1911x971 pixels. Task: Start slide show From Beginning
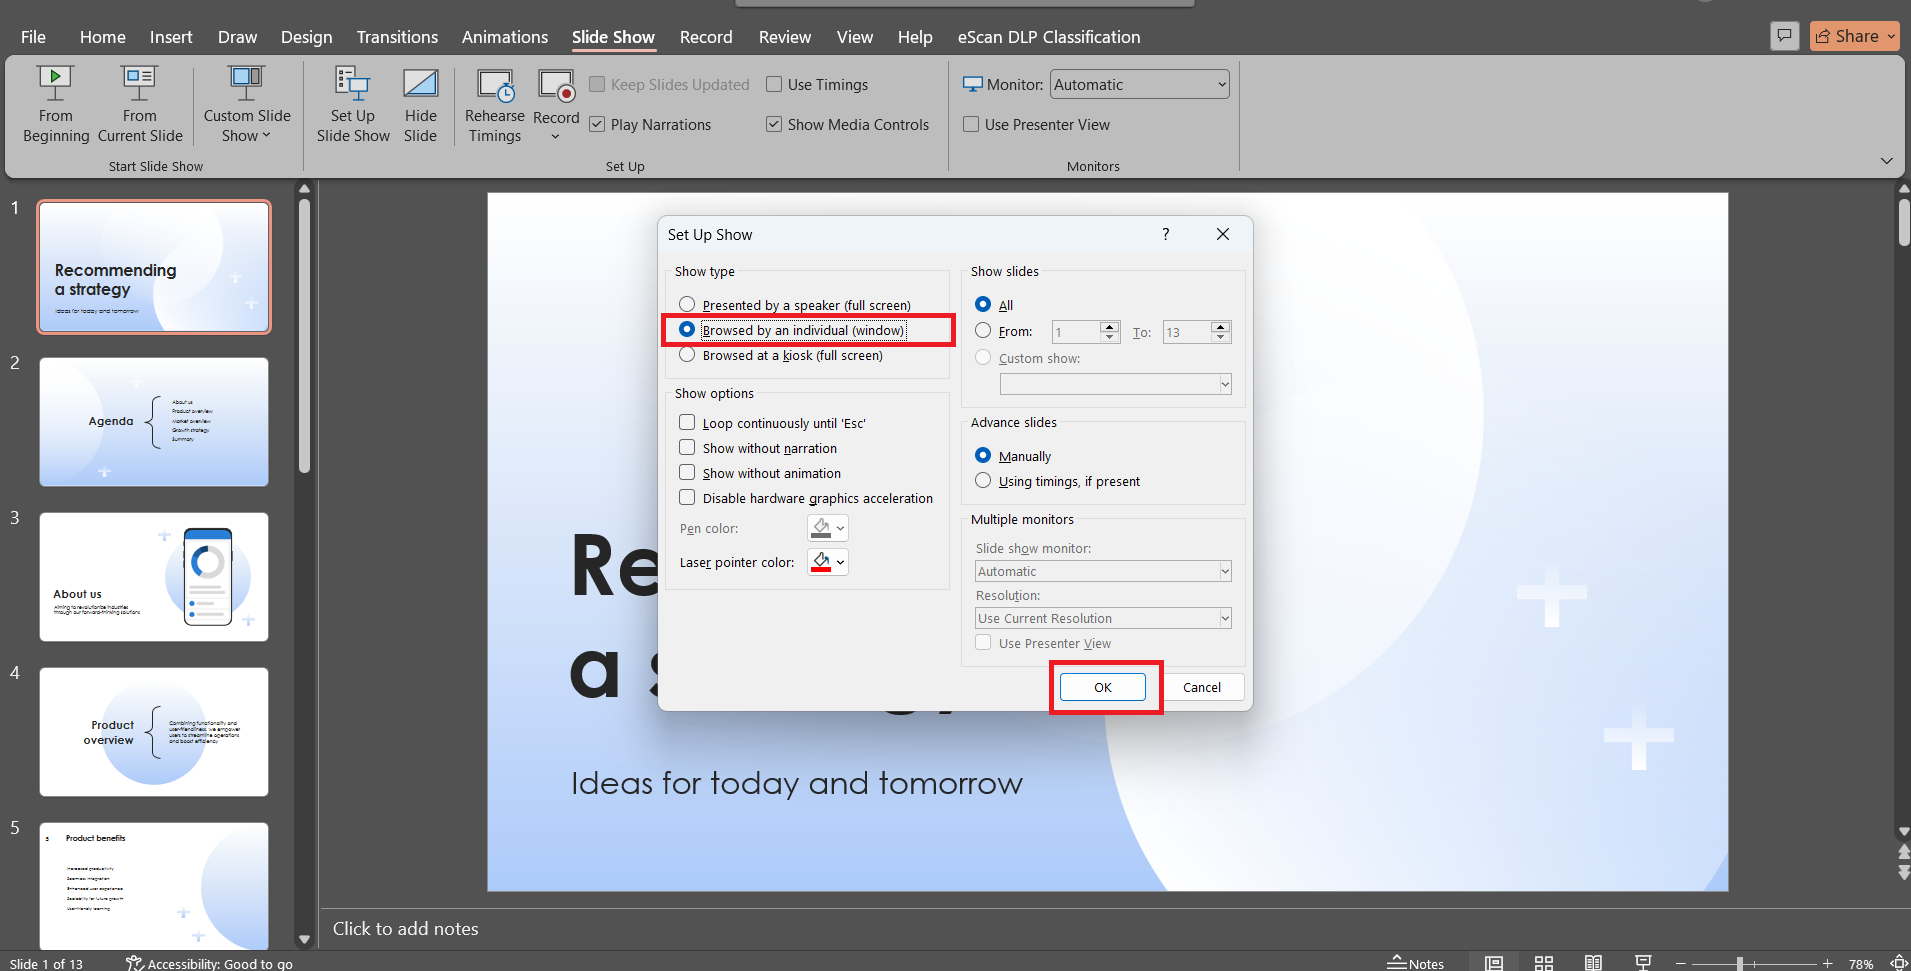(x=56, y=103)
